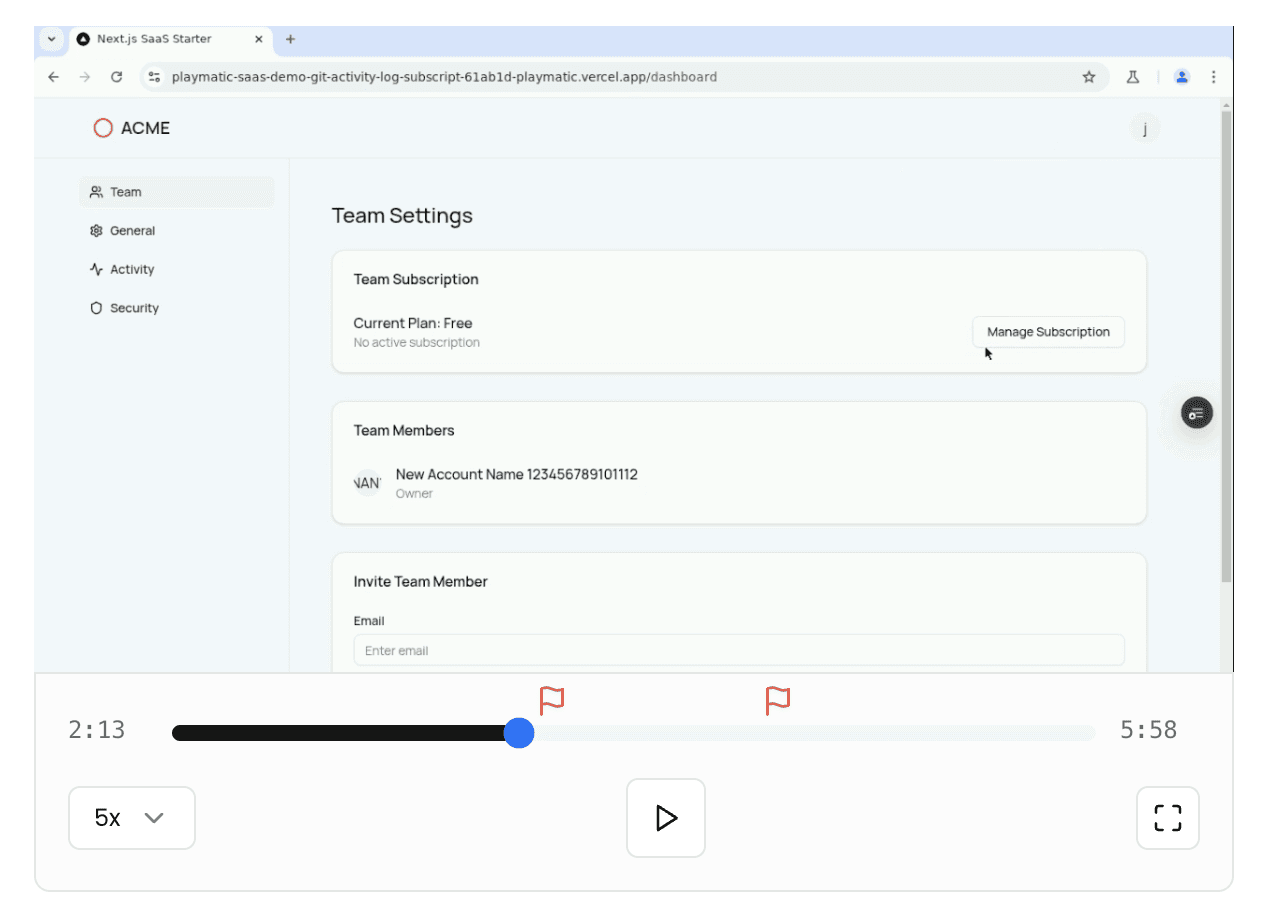The image size is (1284, 916).
Task: Open Chrome profile avatar icon
Action: [x=1182, y=77]
